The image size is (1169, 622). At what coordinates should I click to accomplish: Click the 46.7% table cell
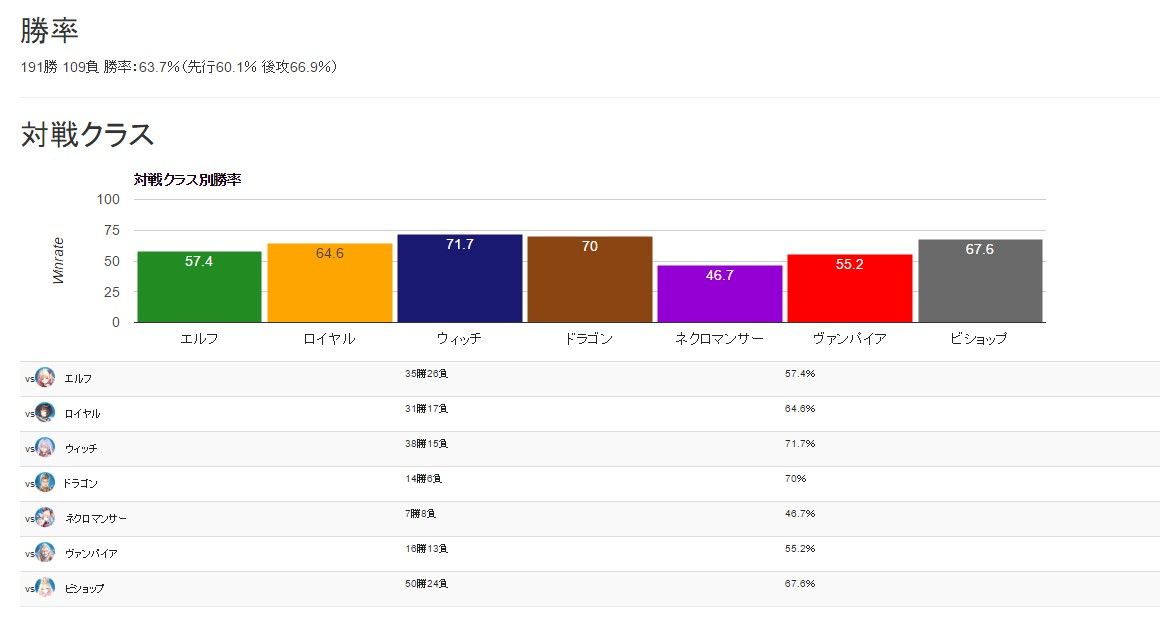[x=800, y=514]
